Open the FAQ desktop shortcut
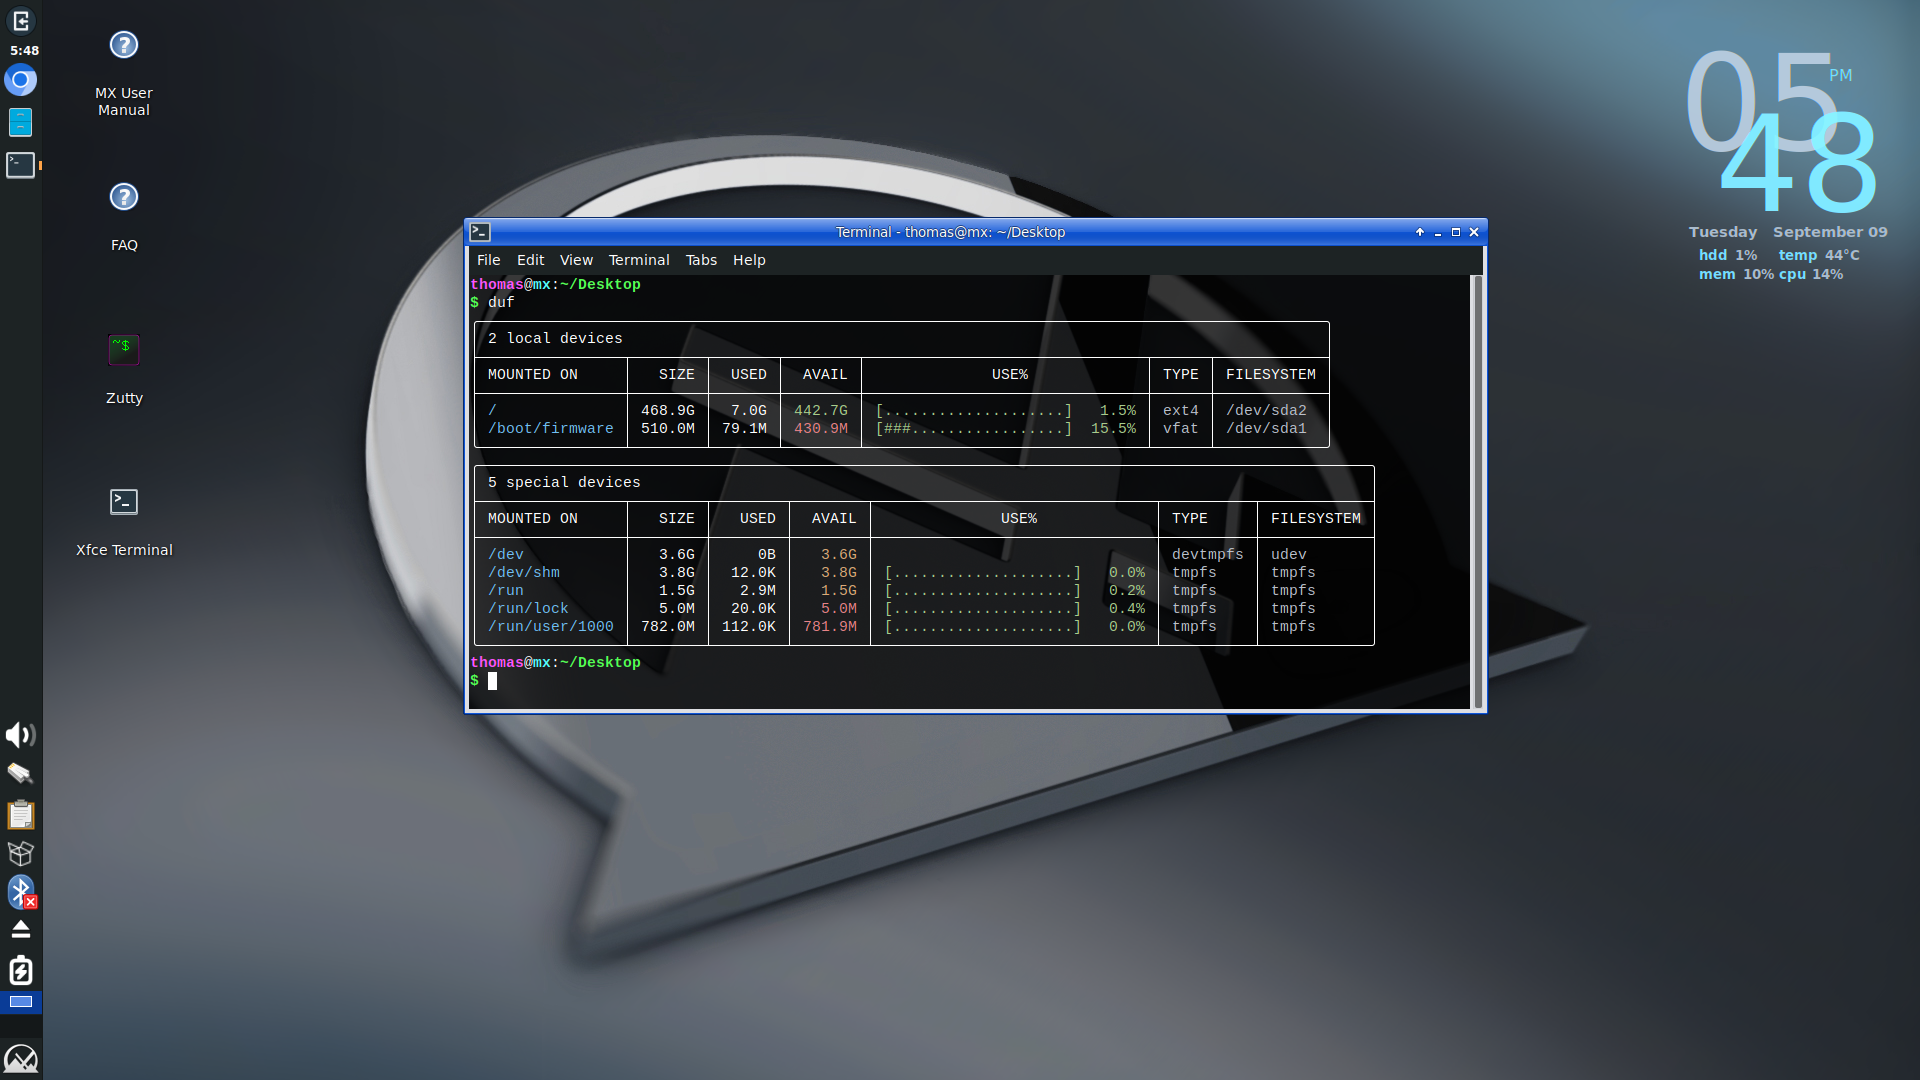The width and height of the screenshot is (1920, 1080). [x=123, y=197]
